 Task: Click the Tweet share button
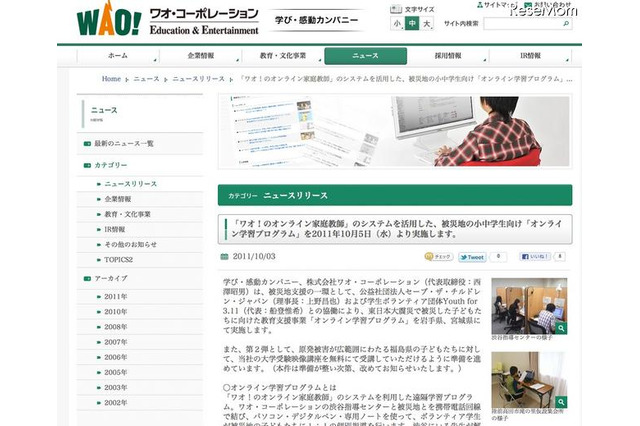472,257
